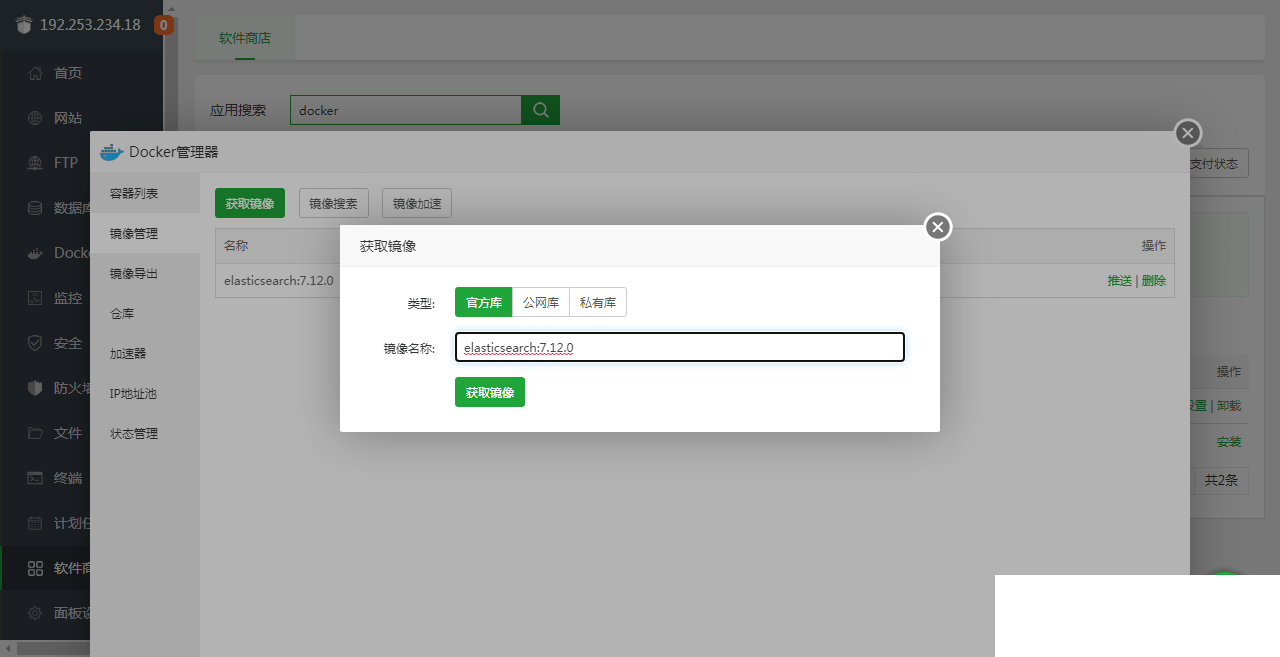Click the grid icon for software store

[x=35, y=568]
